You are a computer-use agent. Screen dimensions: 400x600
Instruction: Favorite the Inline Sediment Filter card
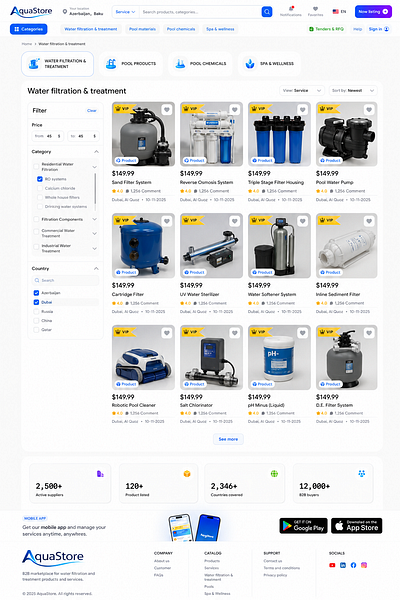pyautogui.click(x=369, y=221)
